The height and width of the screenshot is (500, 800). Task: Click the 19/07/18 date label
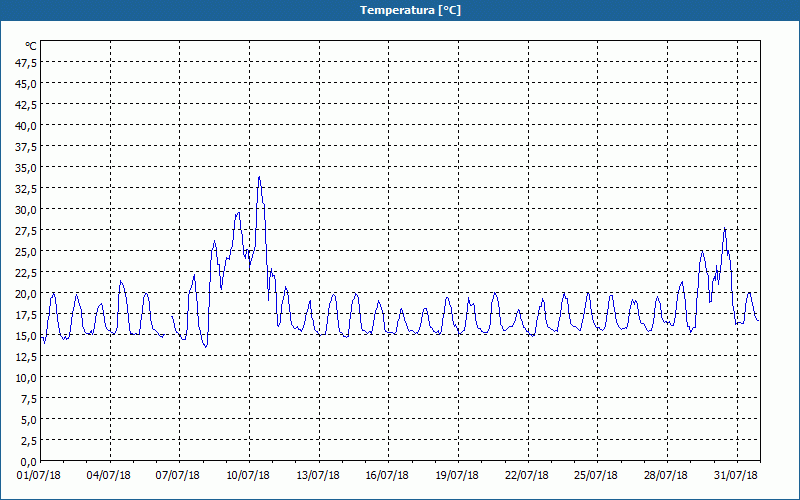tap(457, 476)
